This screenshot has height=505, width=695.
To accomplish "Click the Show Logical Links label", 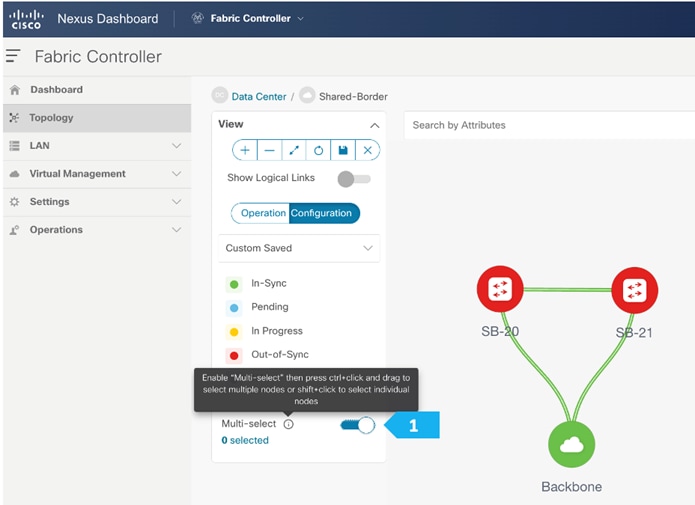I will click(271, 178).
